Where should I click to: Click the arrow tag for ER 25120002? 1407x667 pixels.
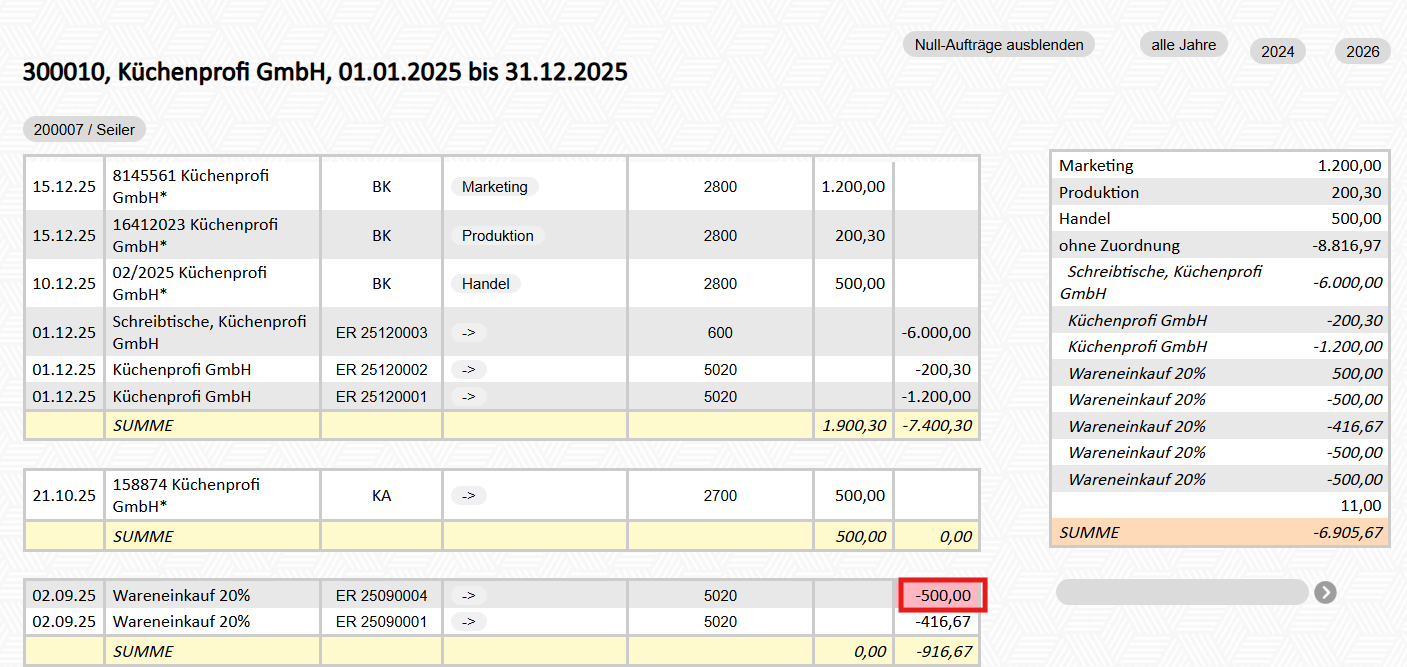[x=468, y=370]
